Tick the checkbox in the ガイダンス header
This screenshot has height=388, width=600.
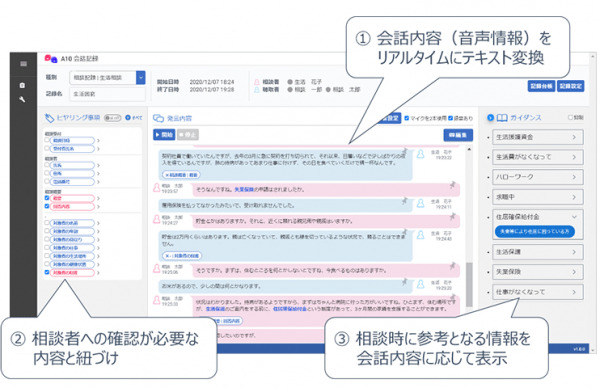(570, 117)
